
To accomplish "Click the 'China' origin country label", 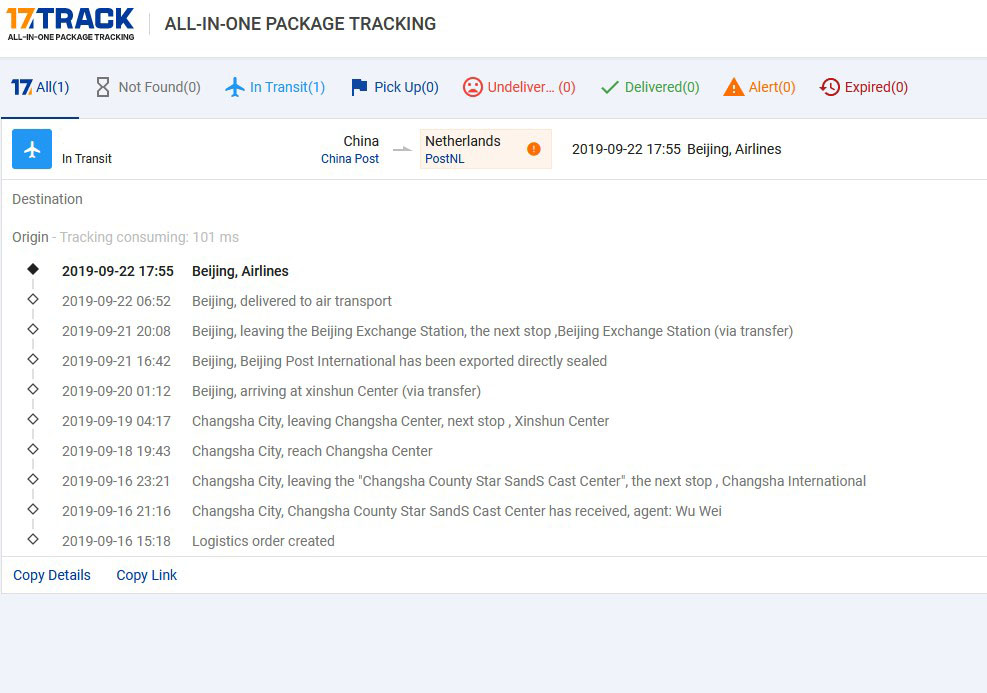I will (x=361, y=141).
